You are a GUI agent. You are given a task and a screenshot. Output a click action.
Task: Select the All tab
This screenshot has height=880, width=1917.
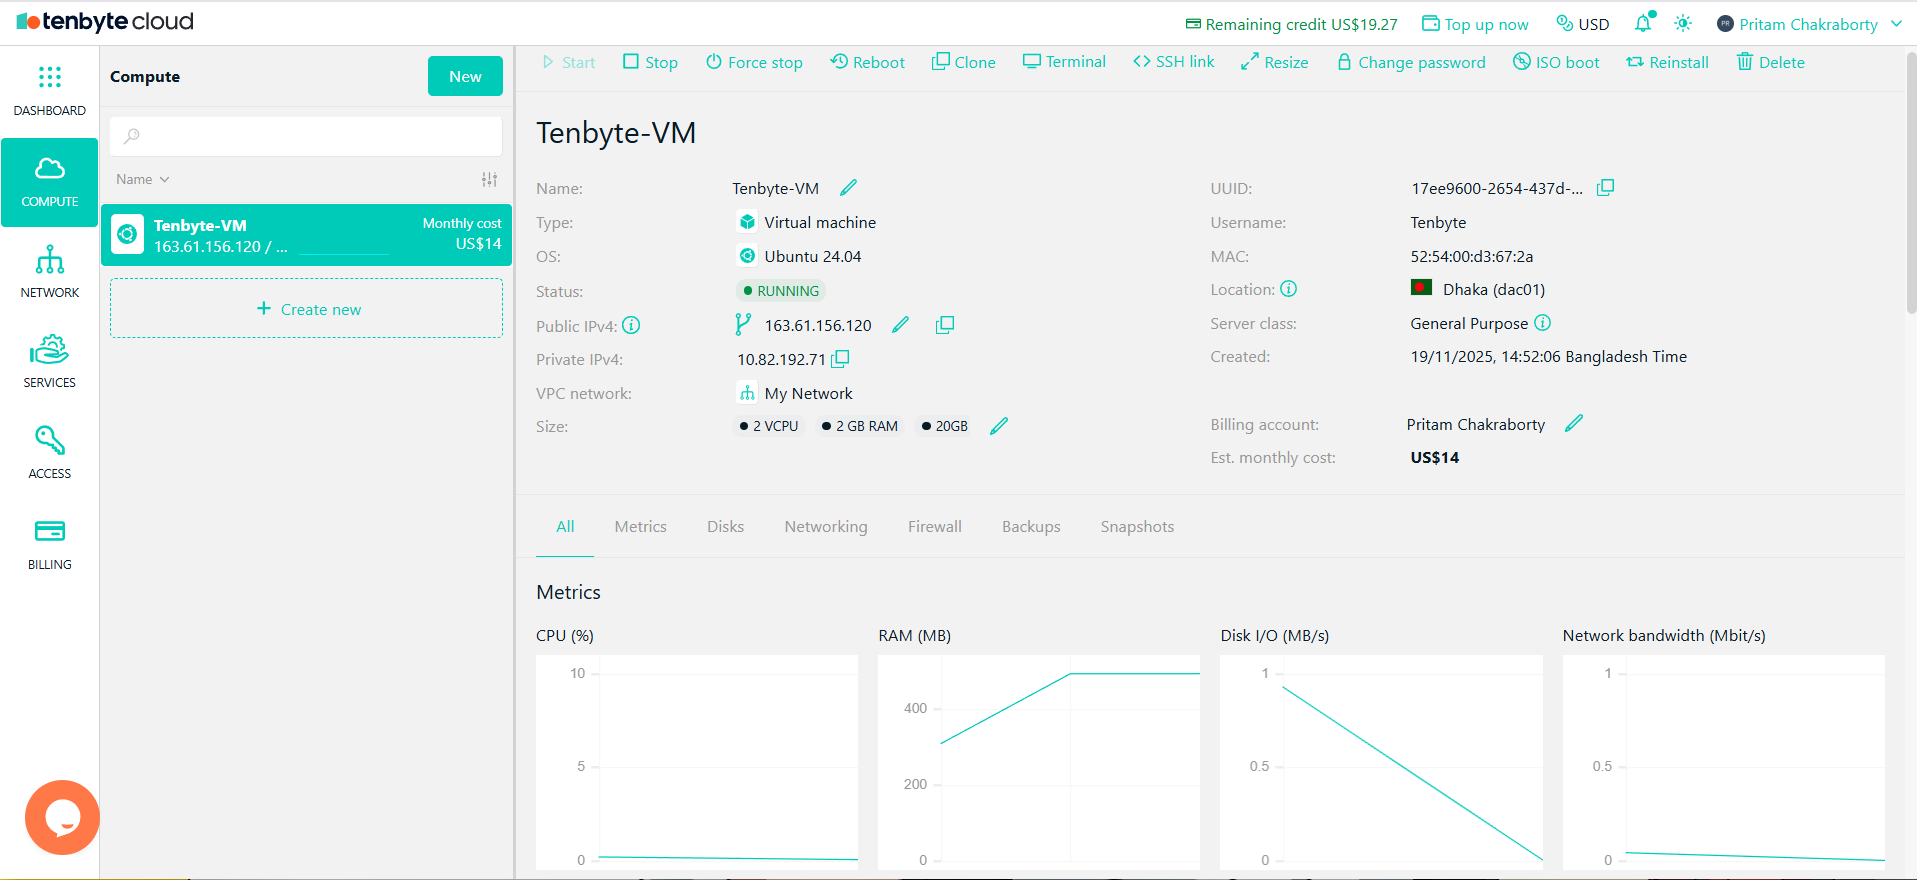tap(565, 526)
